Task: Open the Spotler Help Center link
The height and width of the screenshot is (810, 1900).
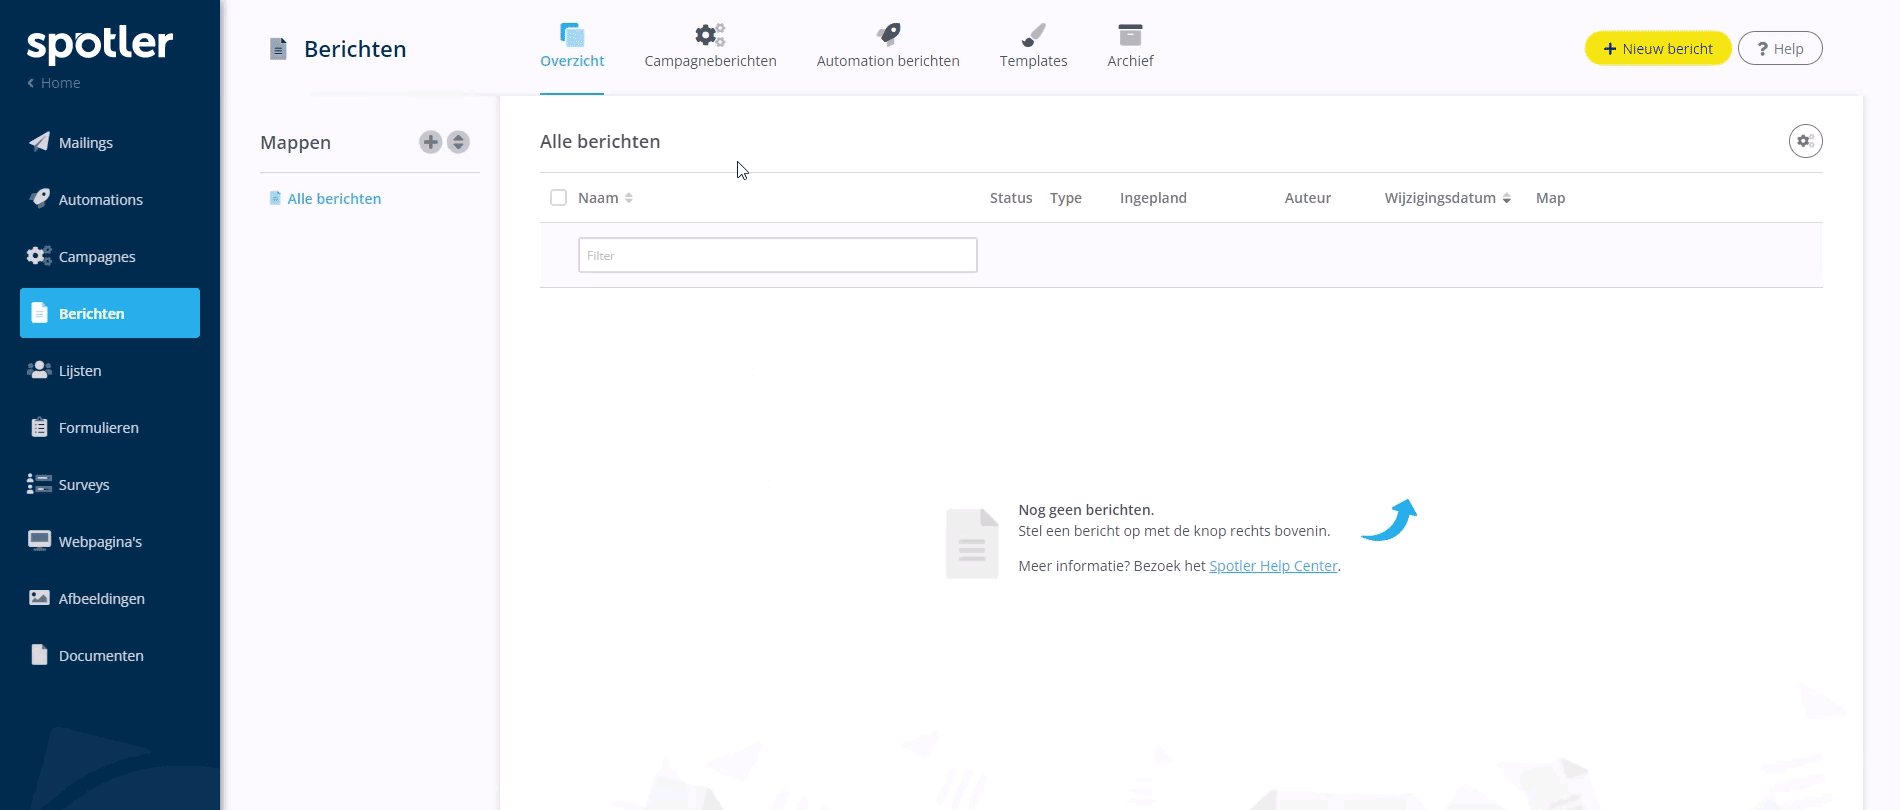Action: click(x=1273, y=566)
